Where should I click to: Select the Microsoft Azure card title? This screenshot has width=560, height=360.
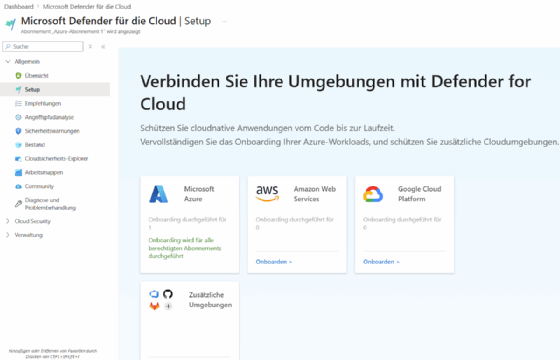[199, 194]
